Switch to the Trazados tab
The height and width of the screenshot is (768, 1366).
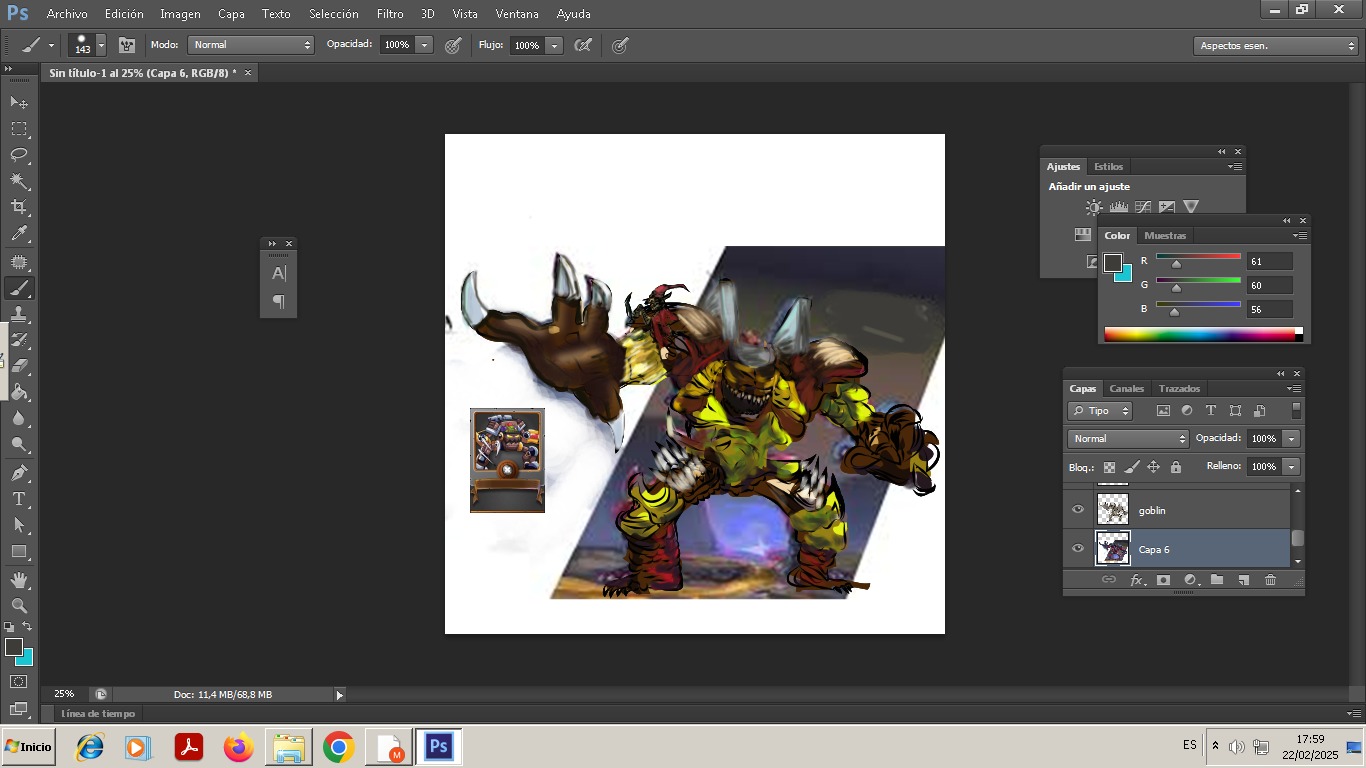pos(1179,388)
